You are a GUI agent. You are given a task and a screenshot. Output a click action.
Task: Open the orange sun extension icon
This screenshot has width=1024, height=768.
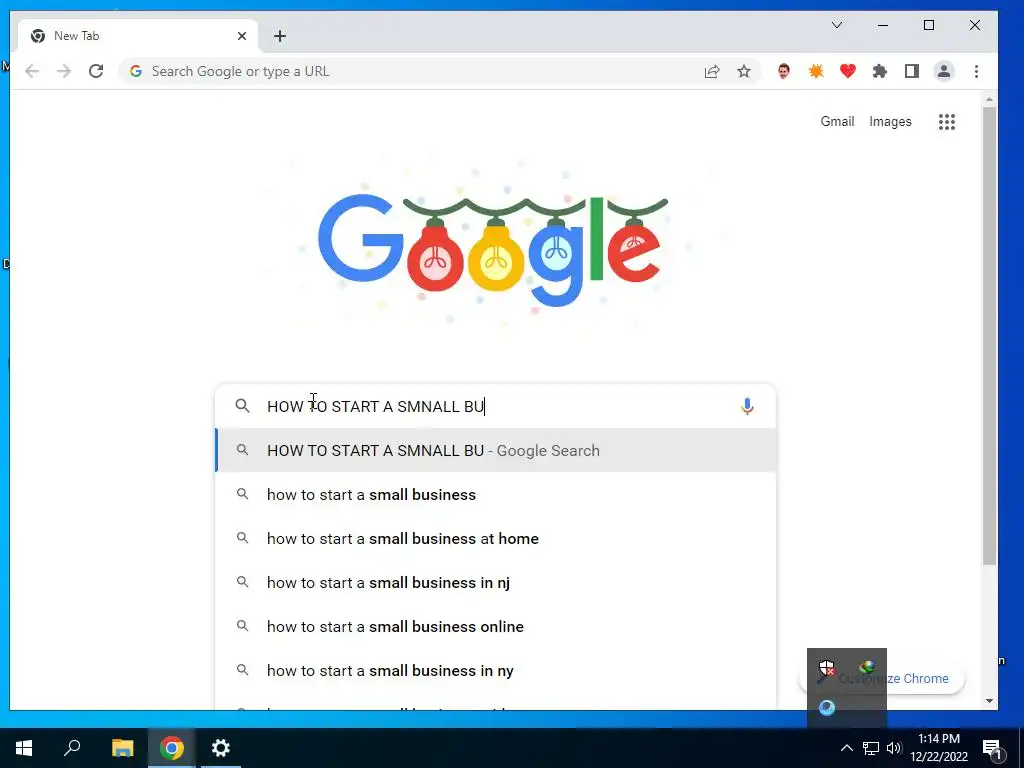816,71
